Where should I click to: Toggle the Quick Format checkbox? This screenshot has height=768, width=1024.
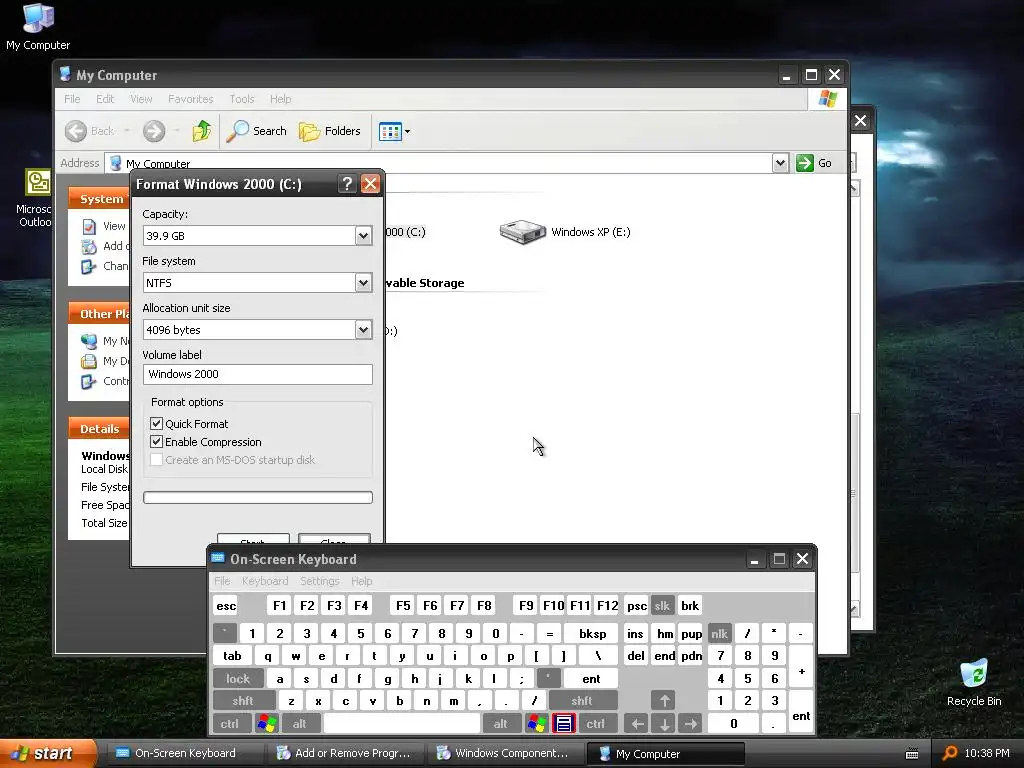(x=157, y=423)
